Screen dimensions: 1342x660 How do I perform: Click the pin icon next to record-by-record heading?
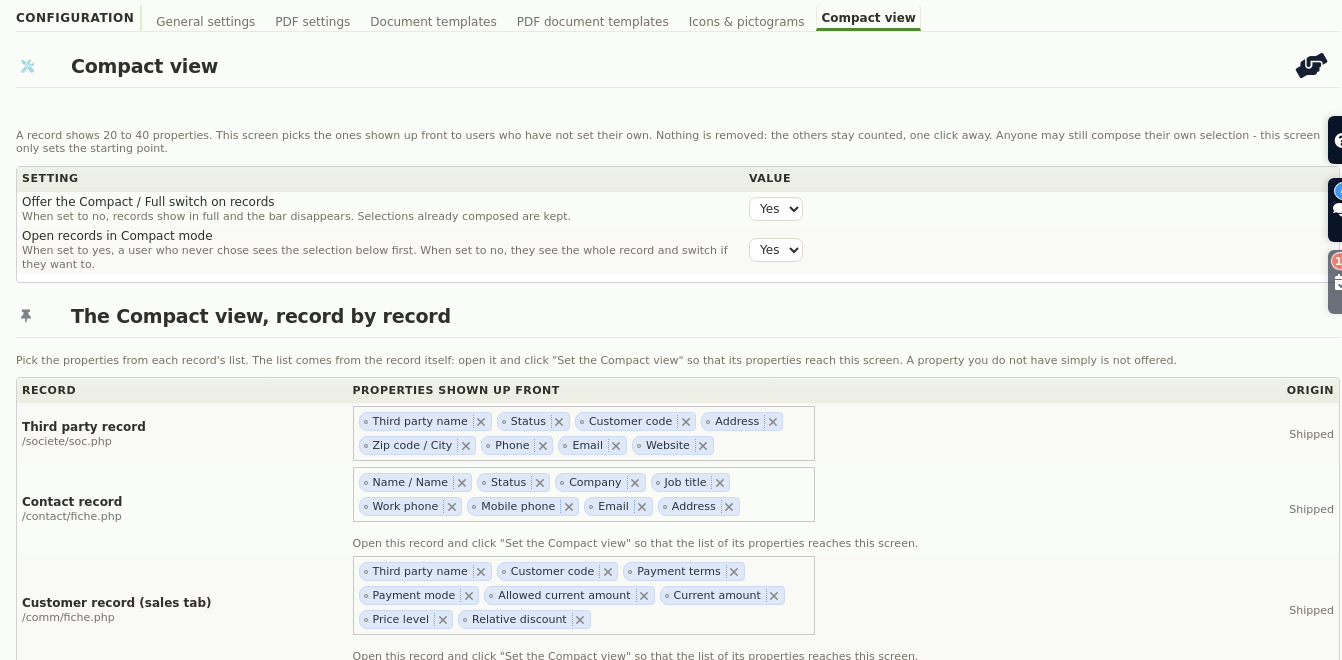[x=26, y=316]
